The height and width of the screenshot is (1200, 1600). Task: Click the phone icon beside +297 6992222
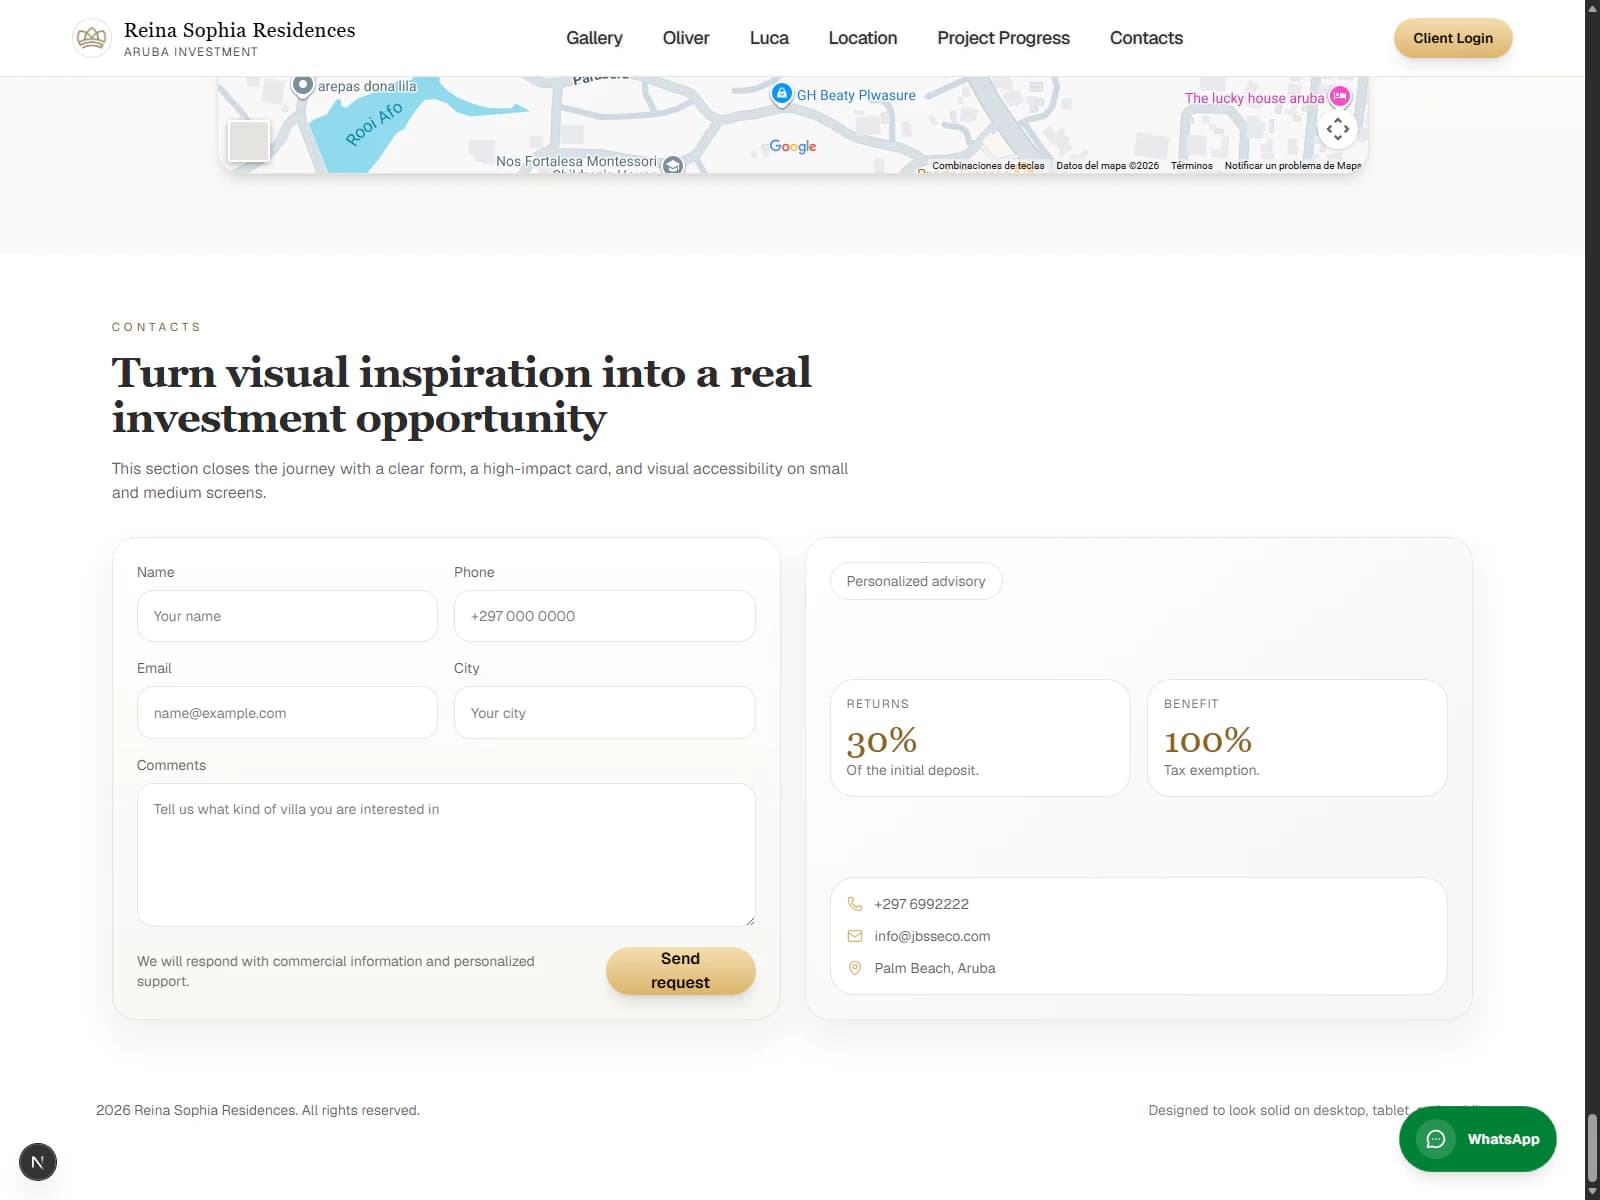(855, 904)
